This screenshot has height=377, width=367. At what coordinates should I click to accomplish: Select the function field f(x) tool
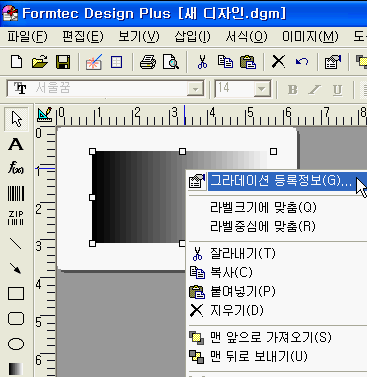pyautogui.click(x=16, y=168)
